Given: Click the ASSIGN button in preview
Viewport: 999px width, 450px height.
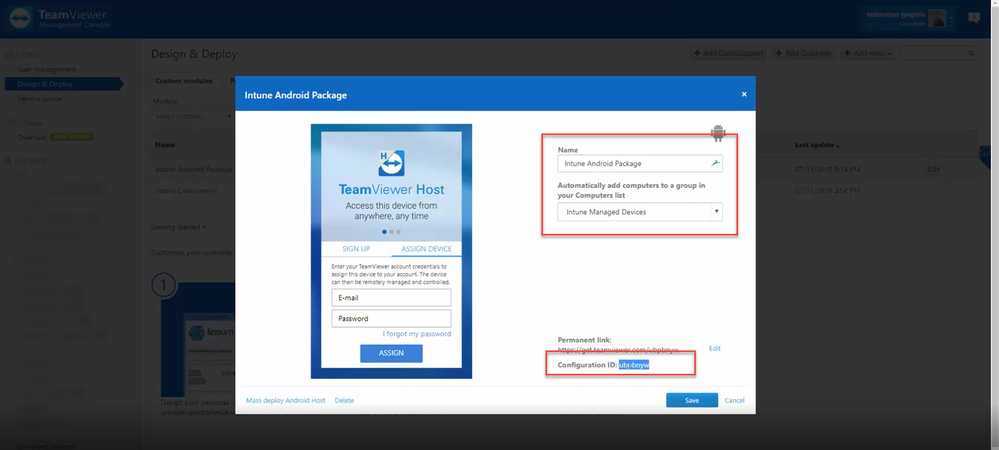Looking at the screenshot, I should click(x=391, y=353).
